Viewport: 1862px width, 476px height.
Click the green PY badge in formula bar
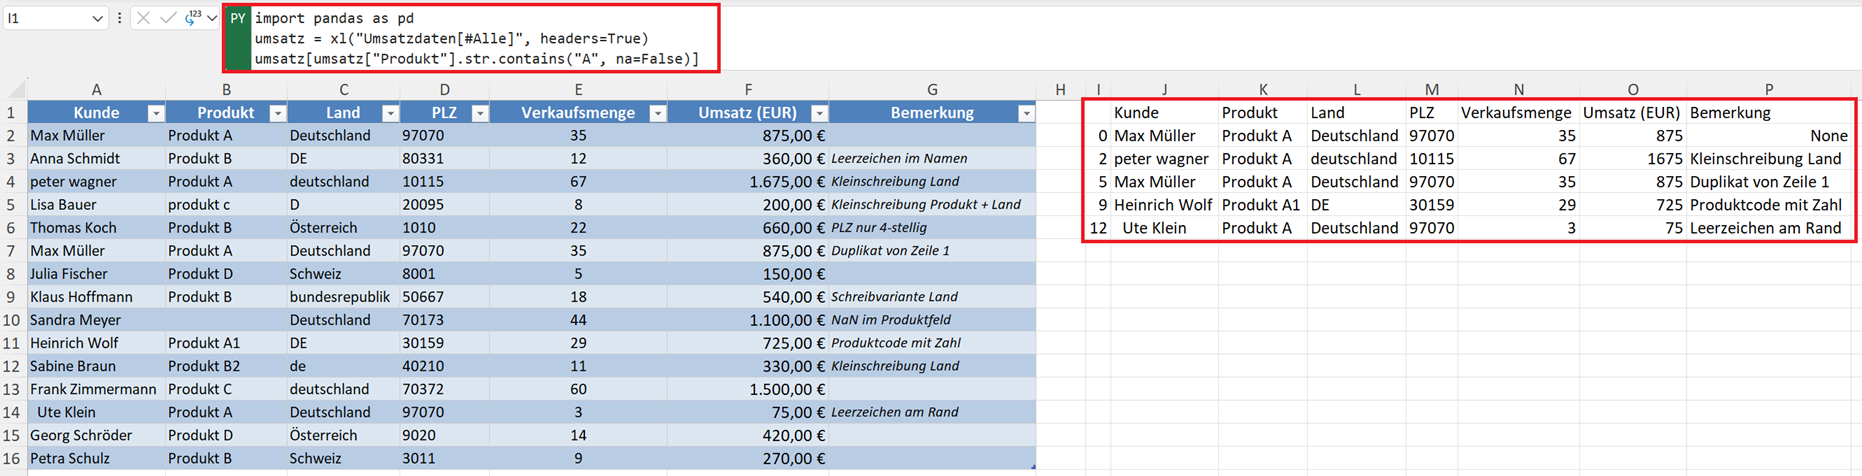point(238,19)
